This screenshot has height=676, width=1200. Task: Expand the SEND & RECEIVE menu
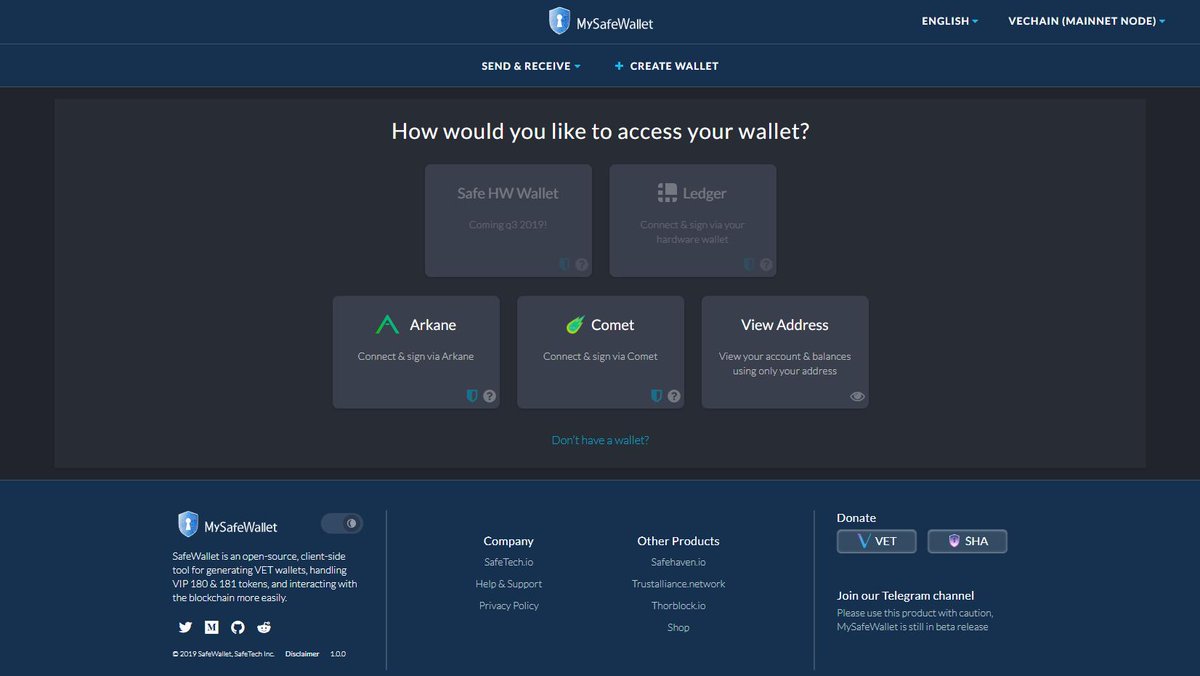tap(531, 66)
